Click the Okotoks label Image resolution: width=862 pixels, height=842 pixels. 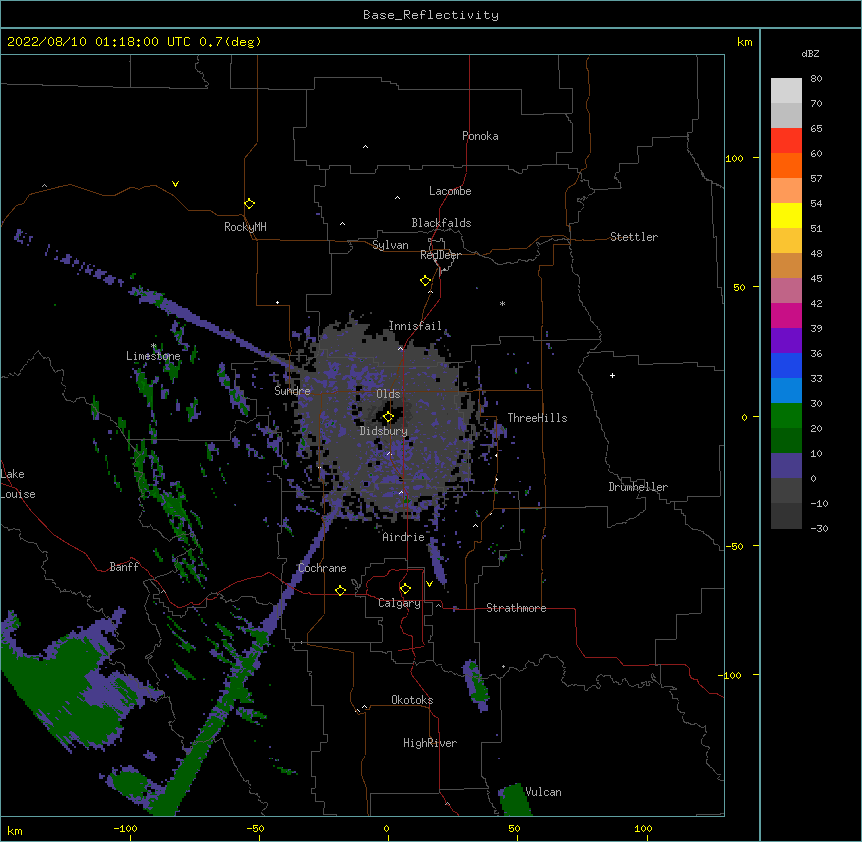pyautogui.click(x=412, y=700)
